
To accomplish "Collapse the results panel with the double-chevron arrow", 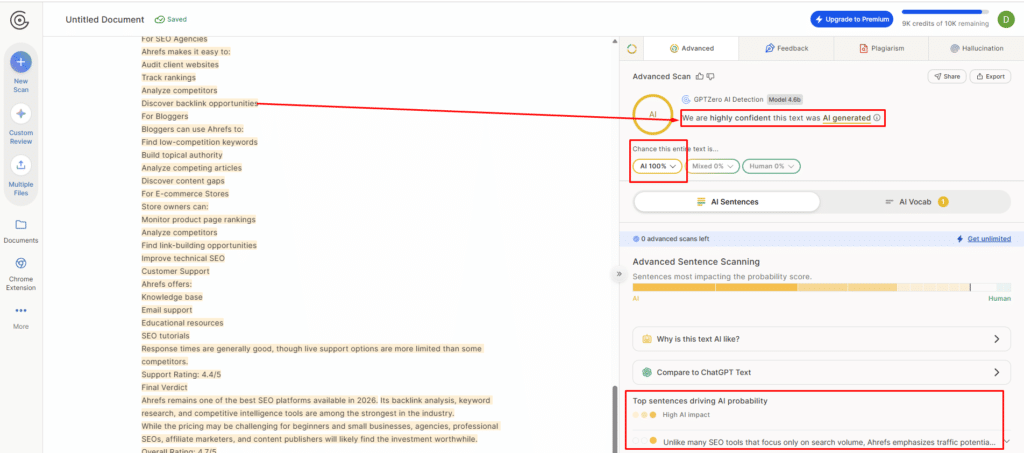I will pos(618,274).
